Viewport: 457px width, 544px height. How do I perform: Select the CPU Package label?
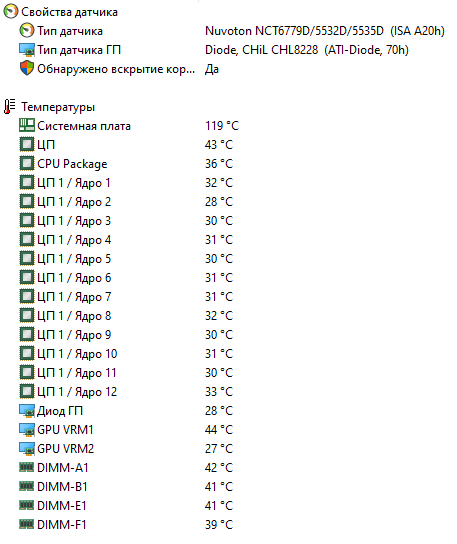[x=72, y=164]
